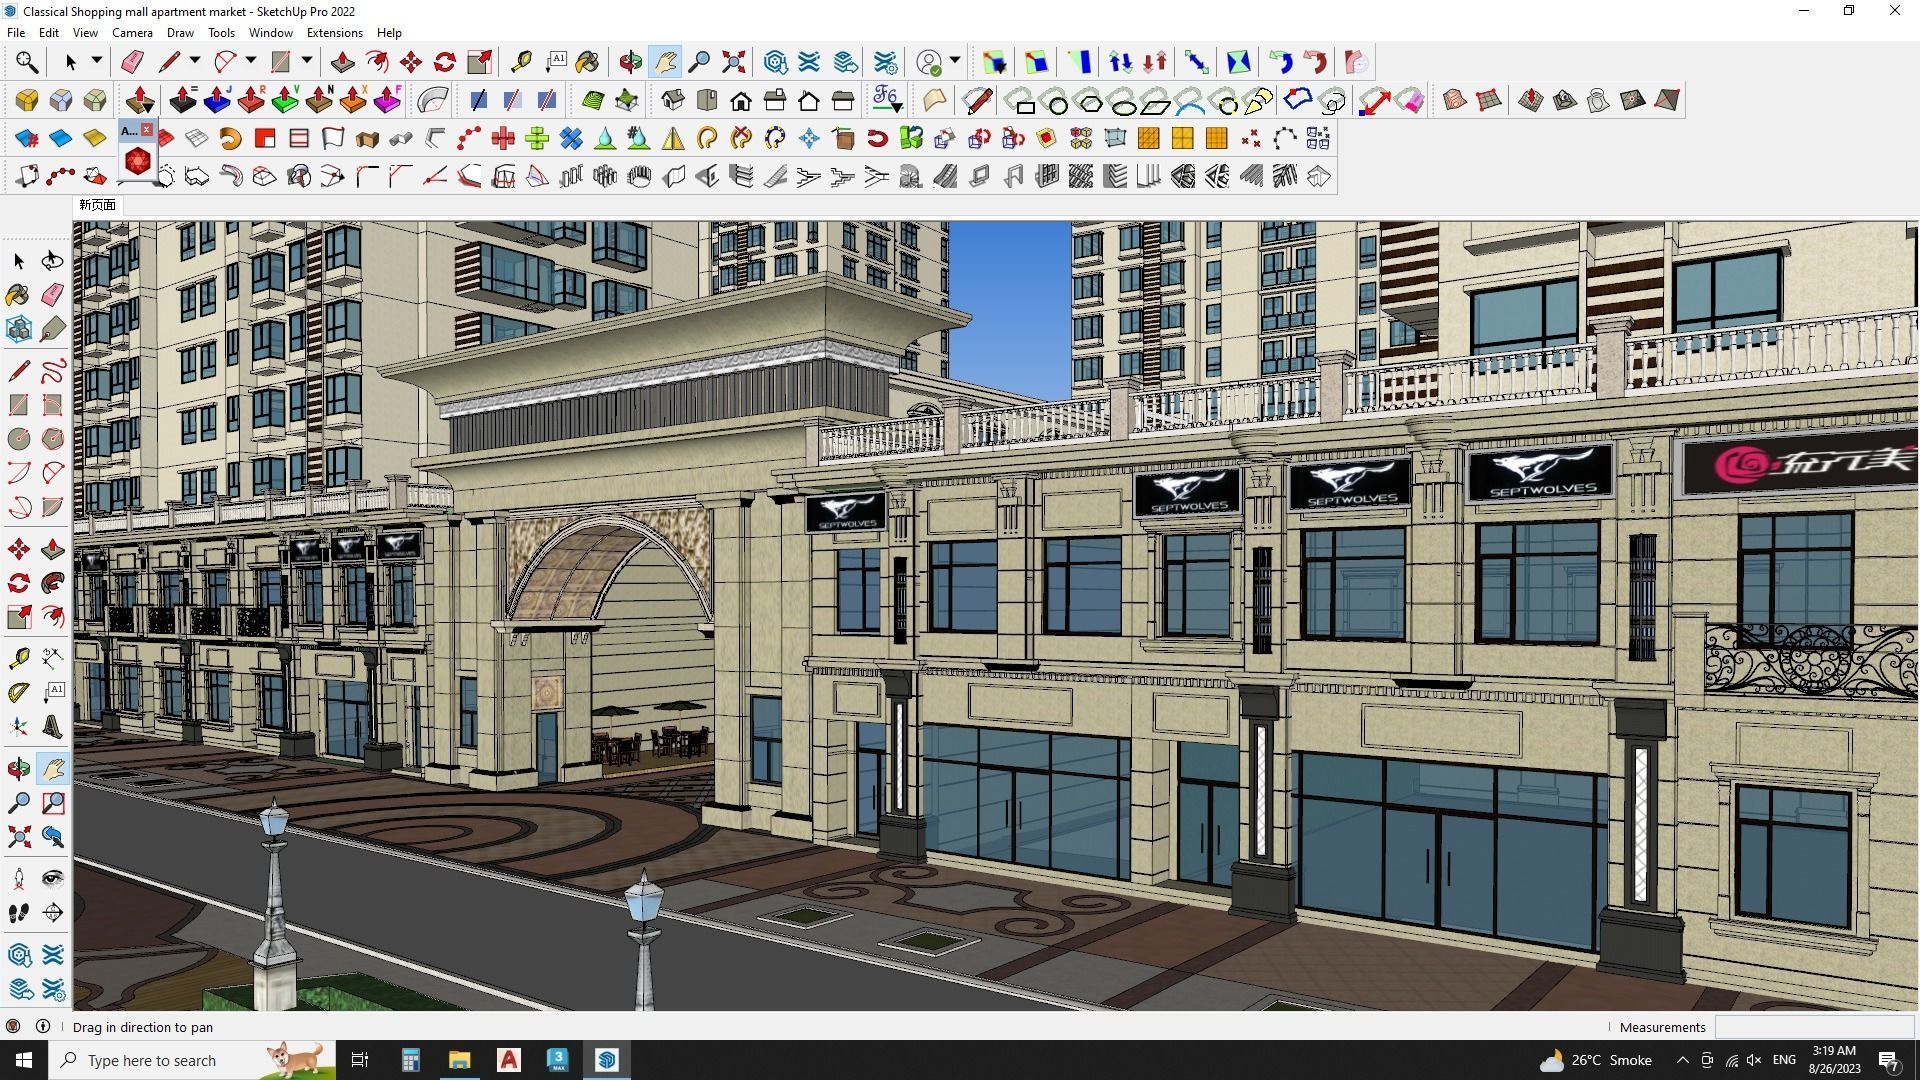Image resolution: width=1920 pixels, height=1080 pixels.
Task: Click Zoom Extents in top toolbar
Action: click(734, 62)
